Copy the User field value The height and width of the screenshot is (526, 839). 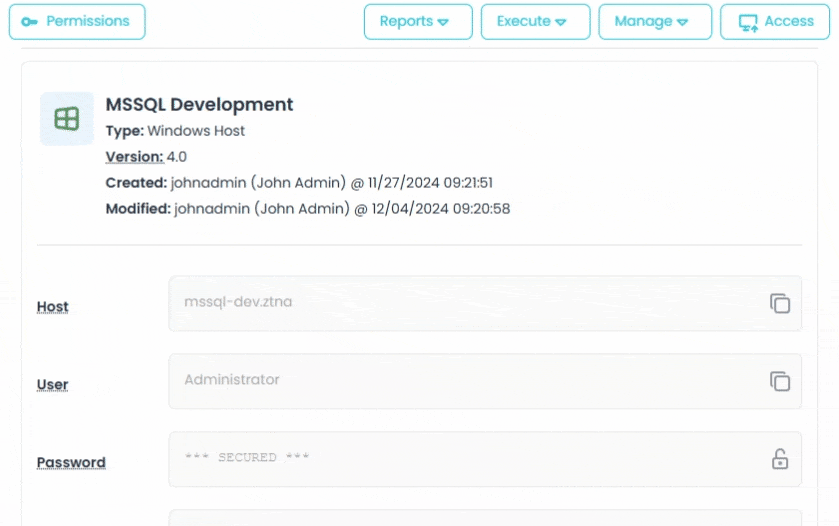pos(780,381)
